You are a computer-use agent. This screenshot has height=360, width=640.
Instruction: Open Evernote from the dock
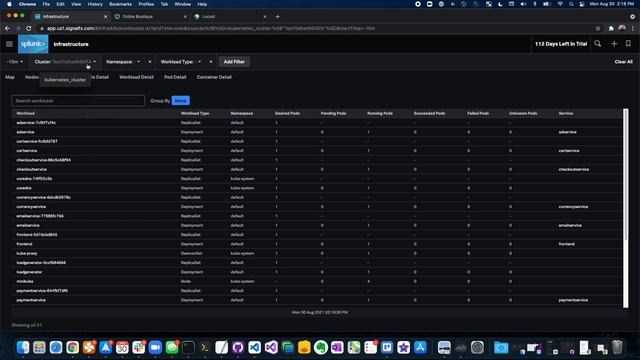pyautogui.click(x=321, y=347)
